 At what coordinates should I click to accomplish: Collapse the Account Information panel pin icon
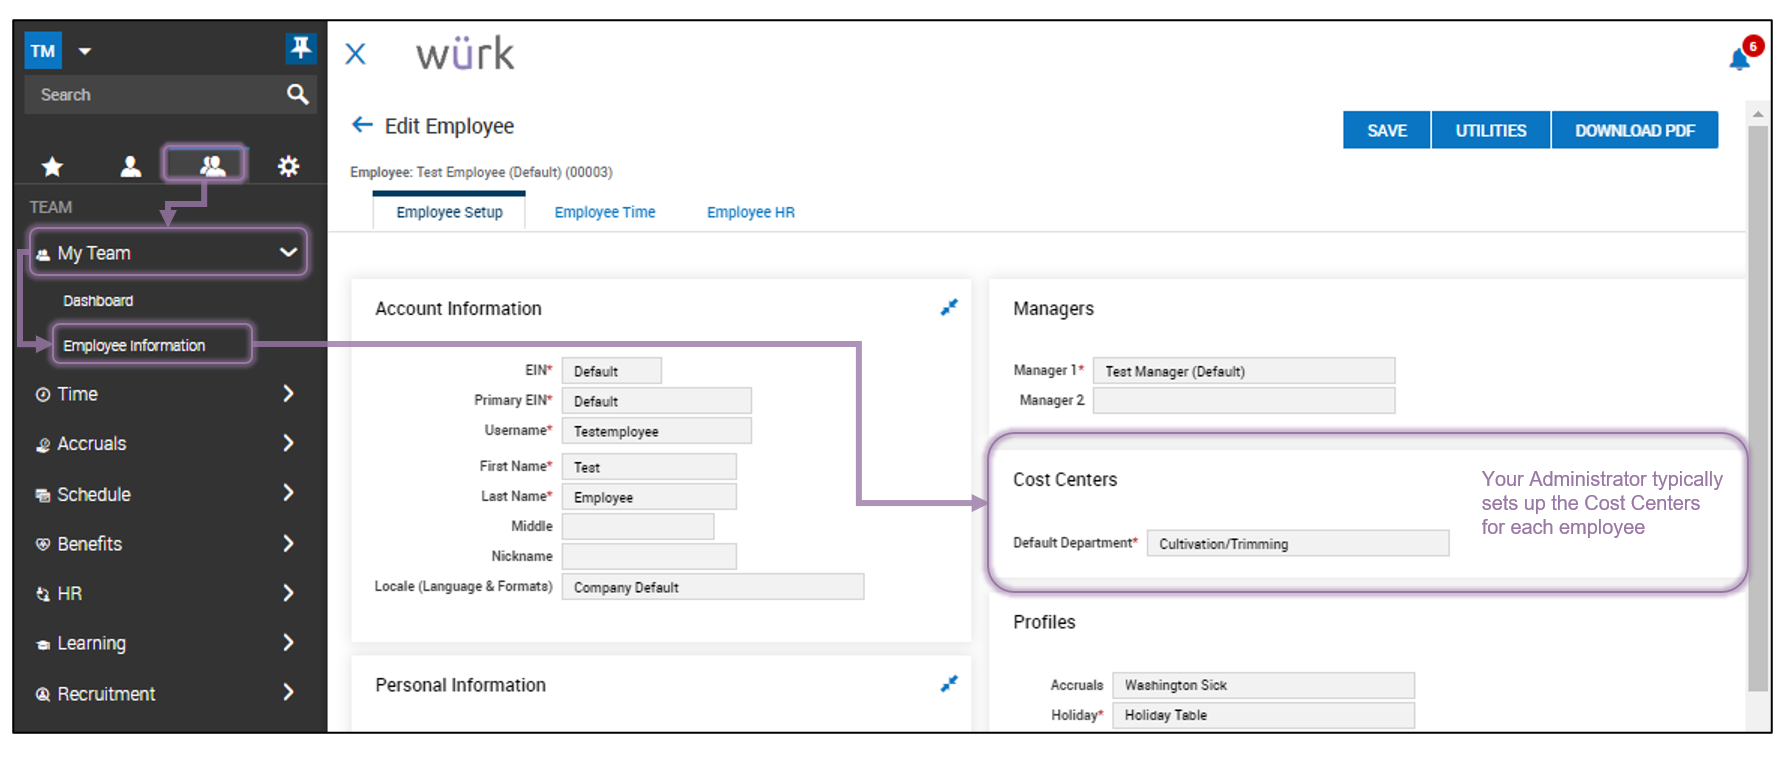click(948, 308)
